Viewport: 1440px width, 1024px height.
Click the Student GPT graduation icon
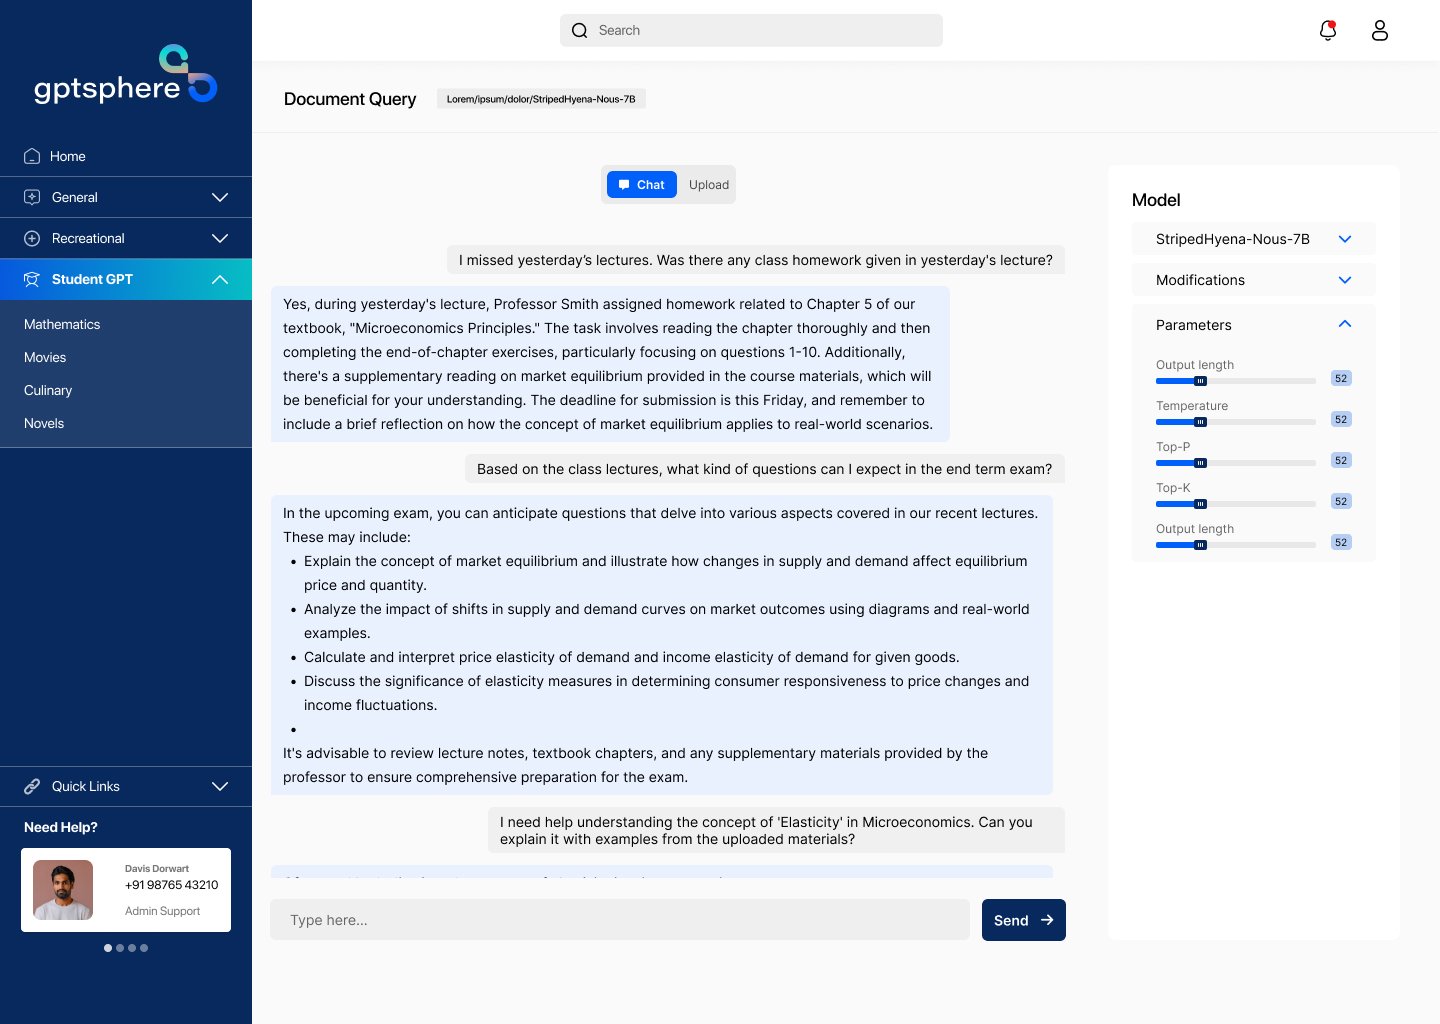[x=32, y=279]
